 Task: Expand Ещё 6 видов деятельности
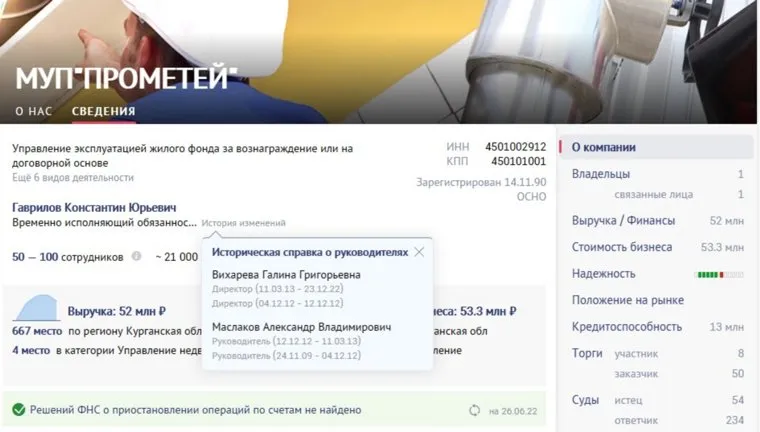coord(73,178)
